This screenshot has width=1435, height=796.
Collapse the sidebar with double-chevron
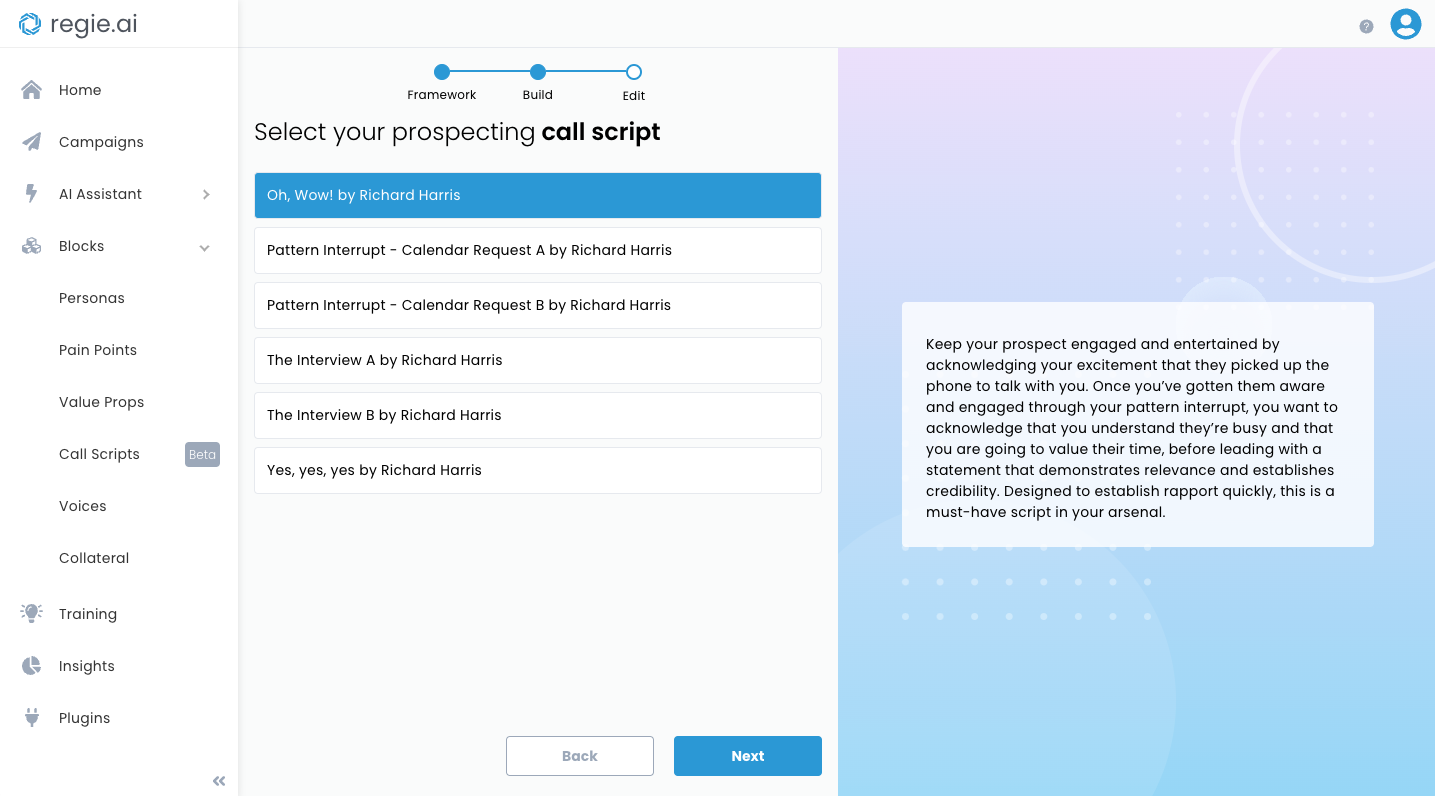(x=219, y=781)
